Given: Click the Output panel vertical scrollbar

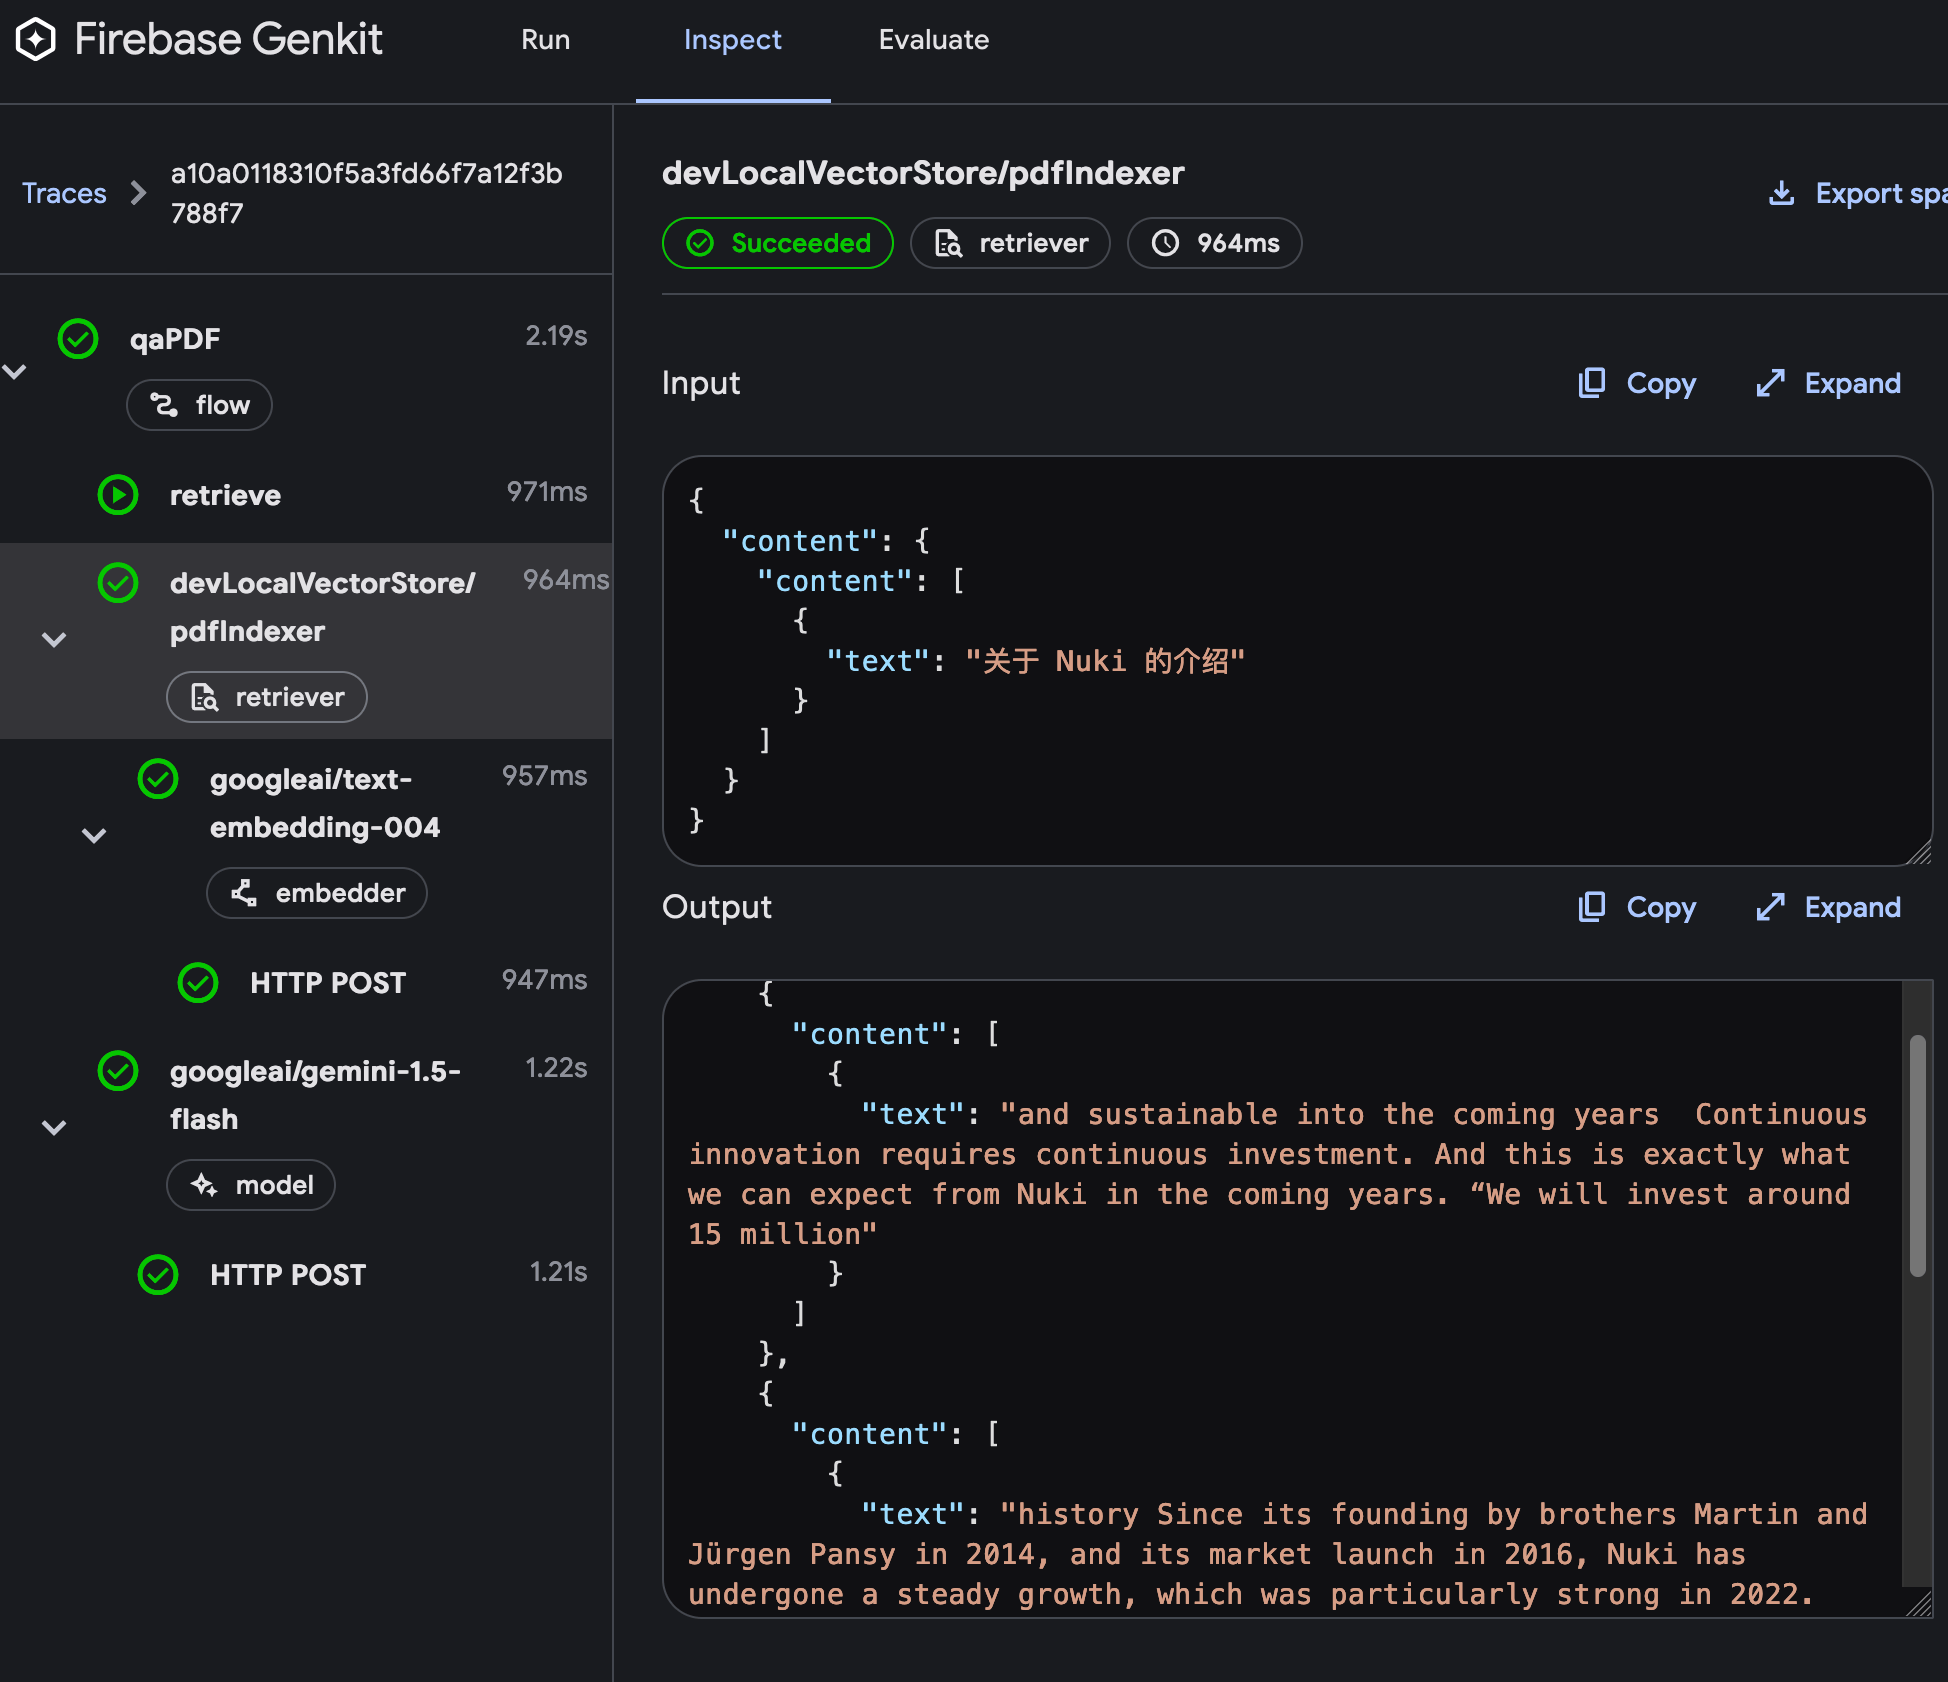Looking at the screenshot, I should click(x=1916, y=1155).
